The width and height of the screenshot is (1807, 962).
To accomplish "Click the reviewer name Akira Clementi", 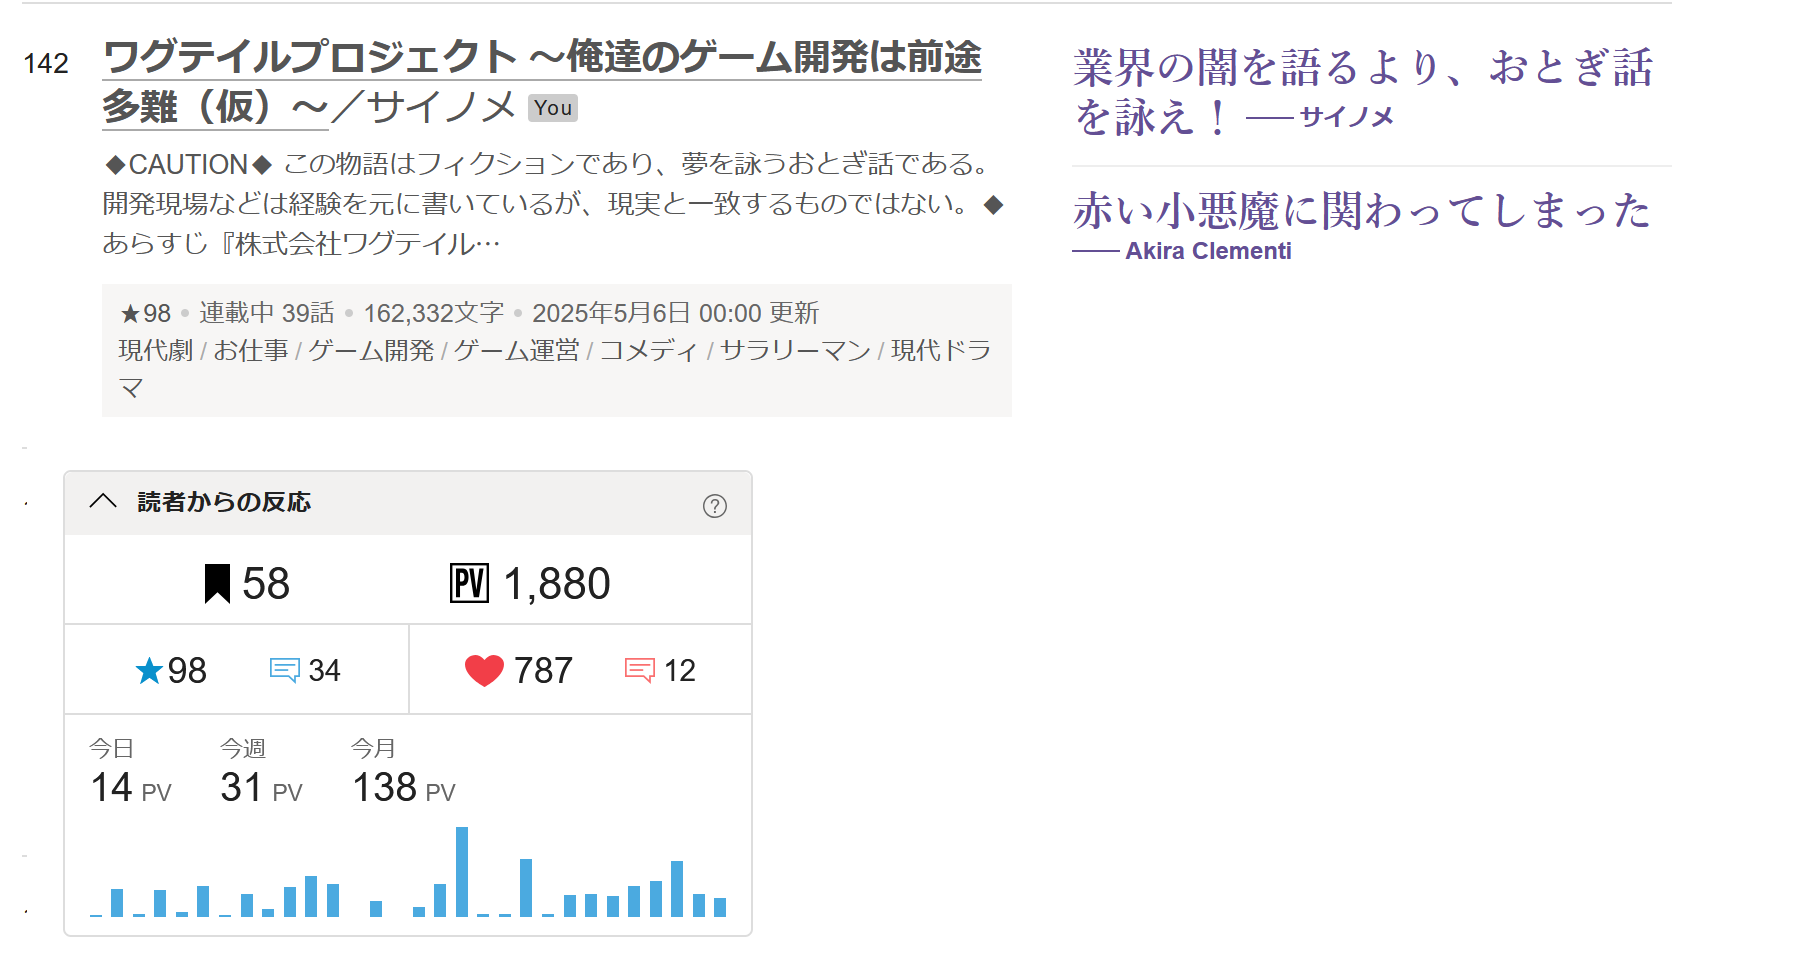I will (x=1207, y=251).
